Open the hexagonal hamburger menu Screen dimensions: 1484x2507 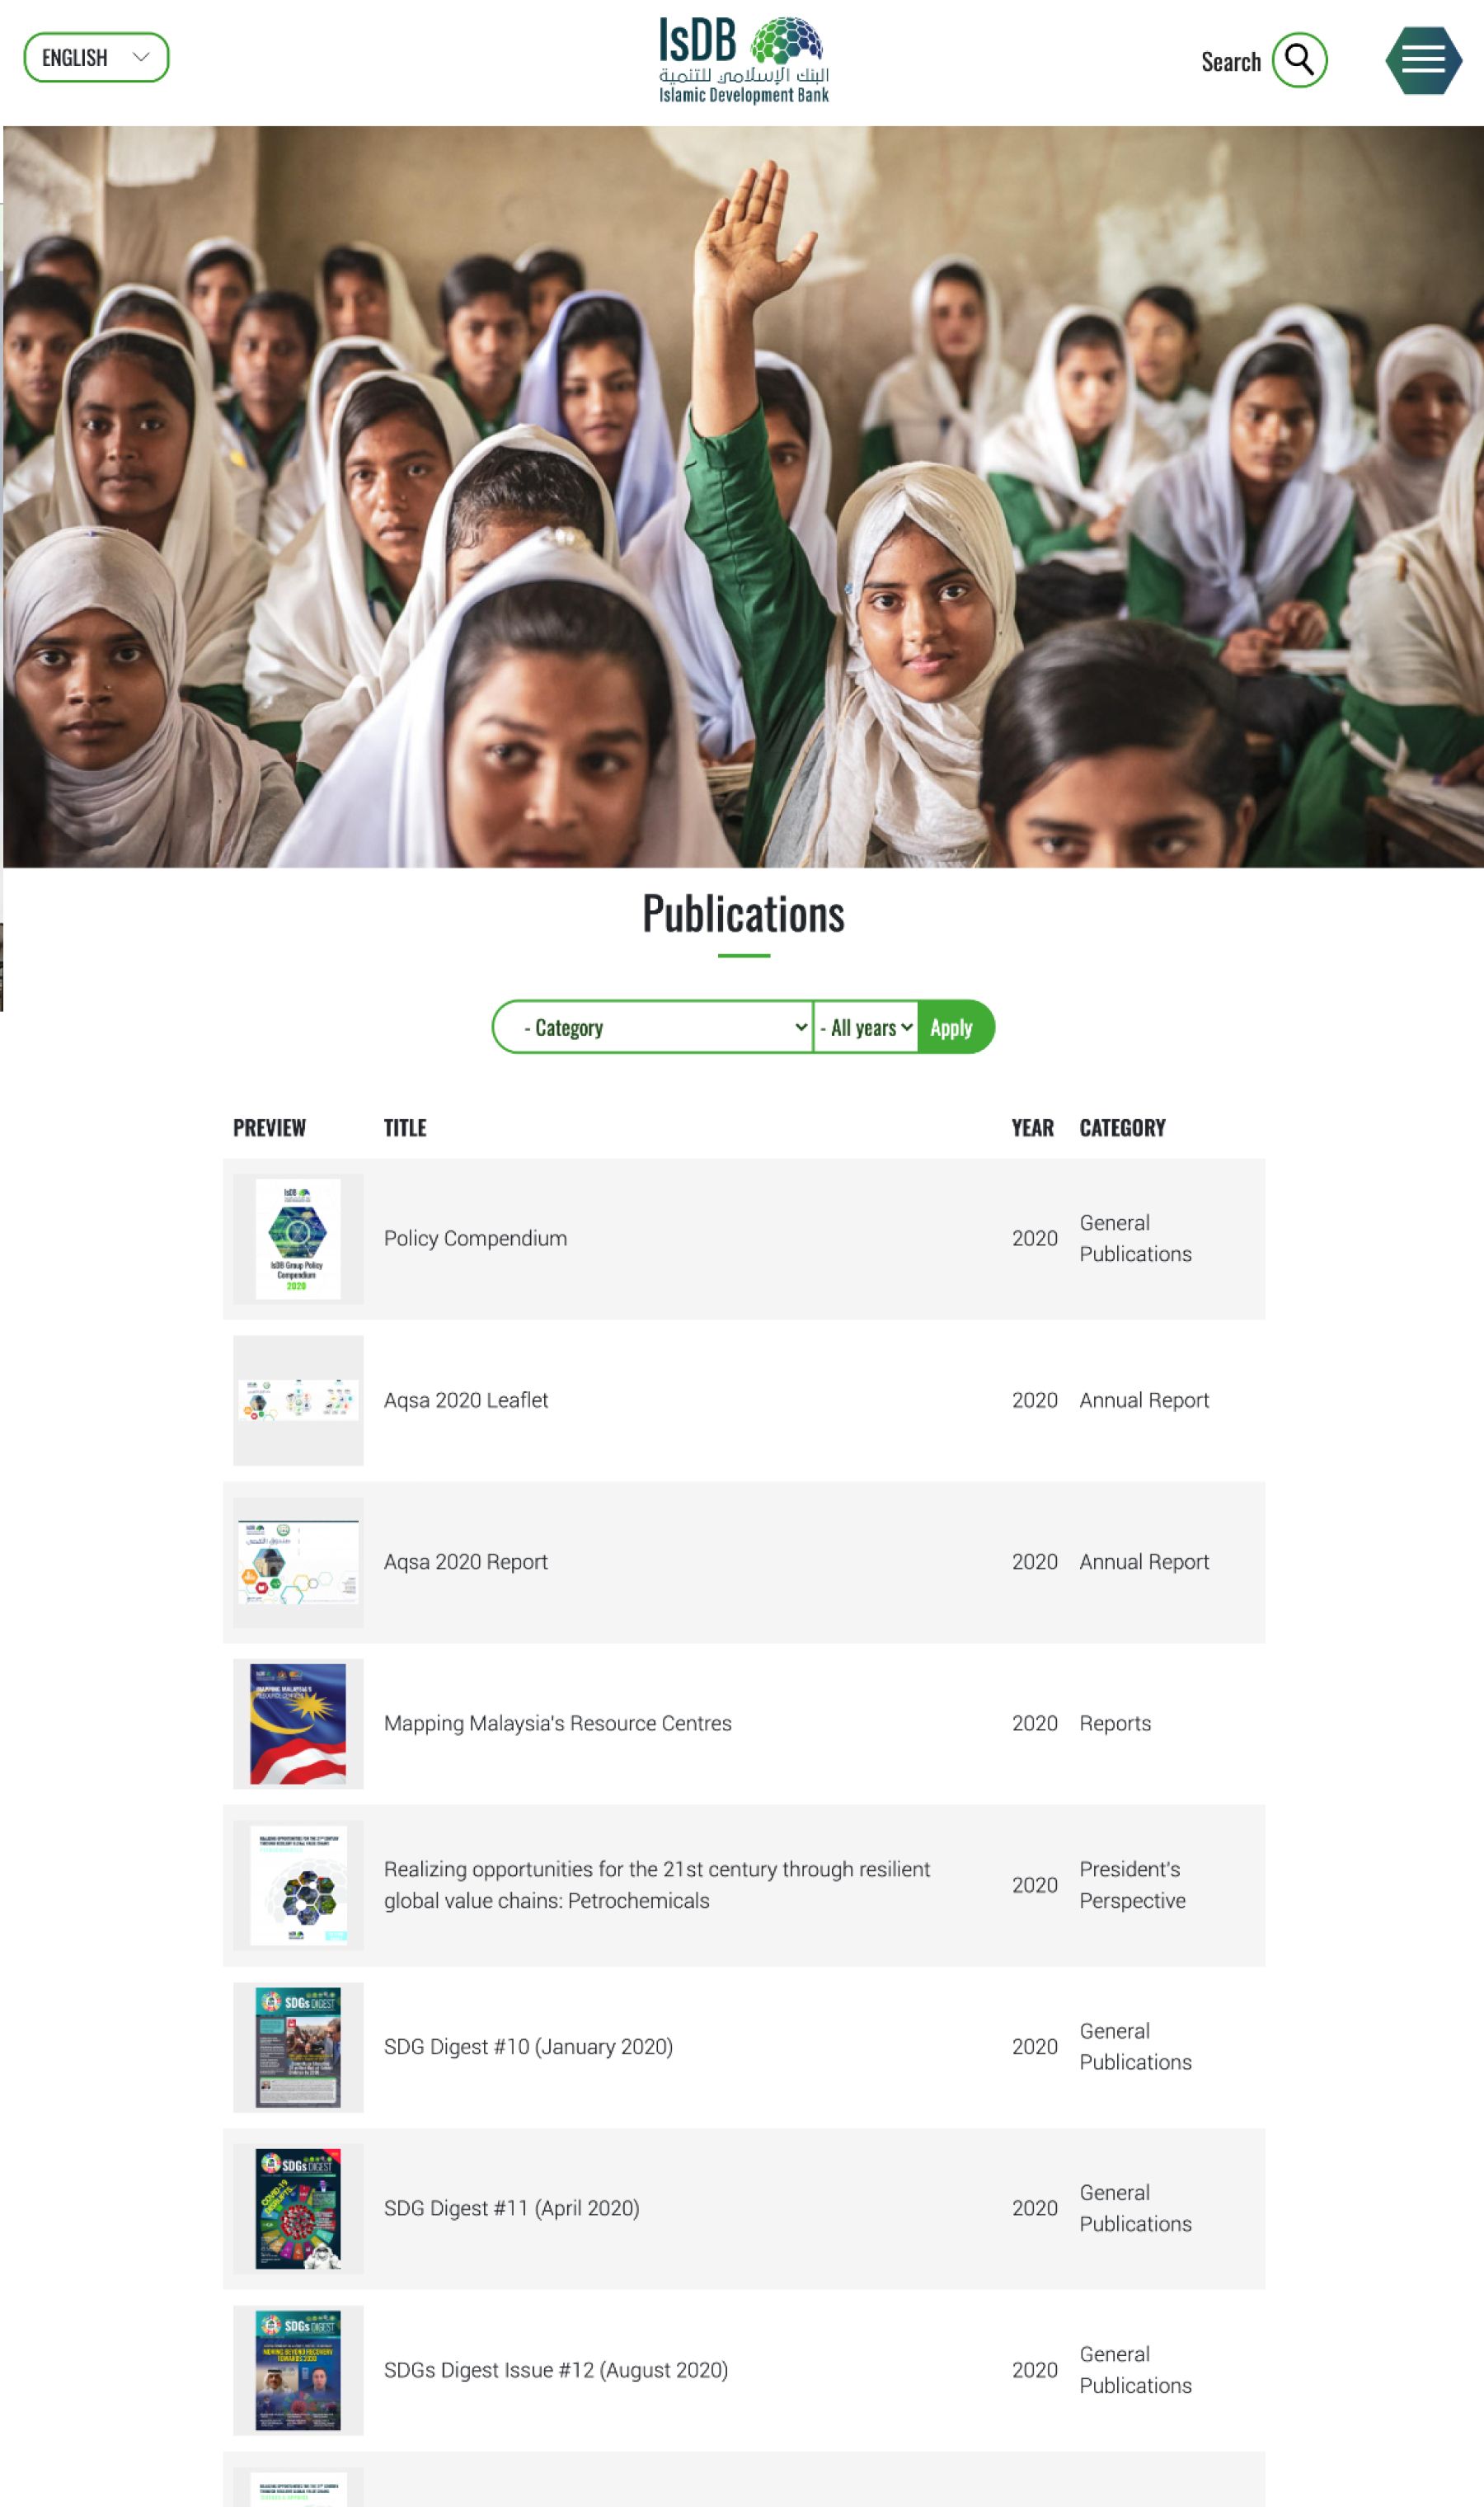(x=1423, y=60)
